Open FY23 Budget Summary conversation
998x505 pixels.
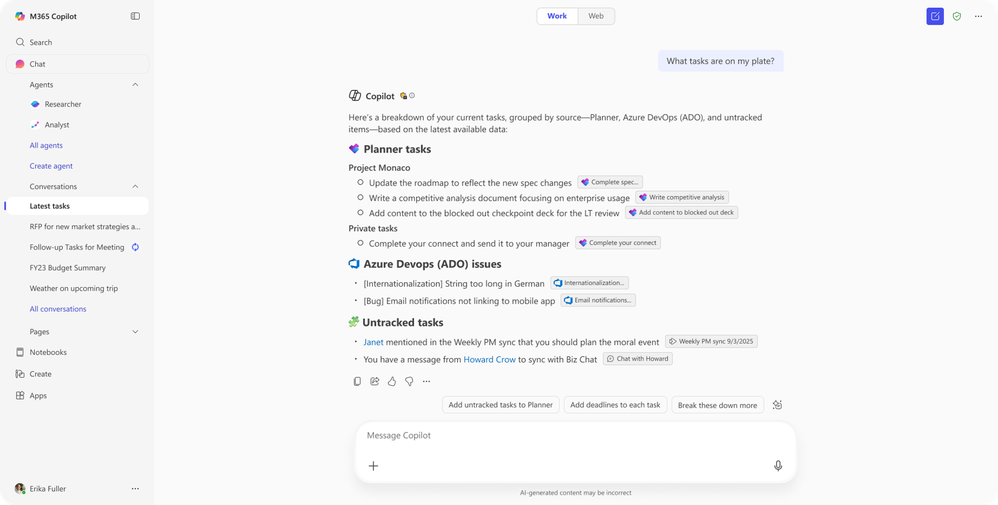click(67, 267)
